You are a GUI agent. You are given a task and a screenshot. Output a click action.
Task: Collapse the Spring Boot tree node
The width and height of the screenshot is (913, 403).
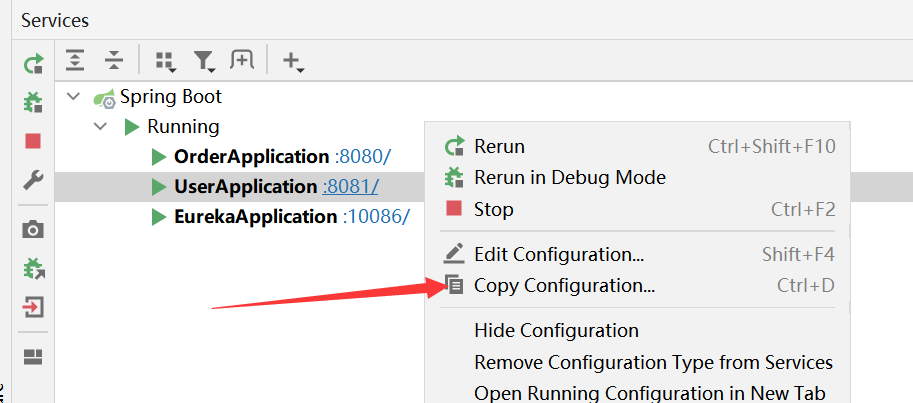[x=73, y=96]
